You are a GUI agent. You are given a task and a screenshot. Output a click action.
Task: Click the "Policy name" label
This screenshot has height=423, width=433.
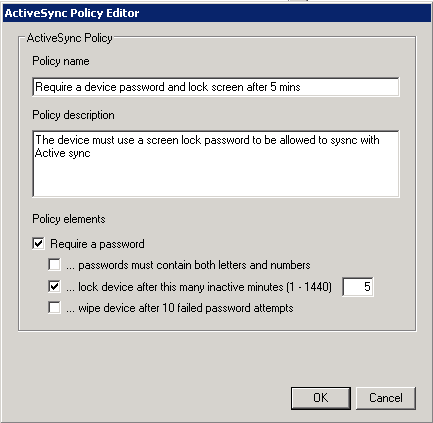tap(61, 61)
